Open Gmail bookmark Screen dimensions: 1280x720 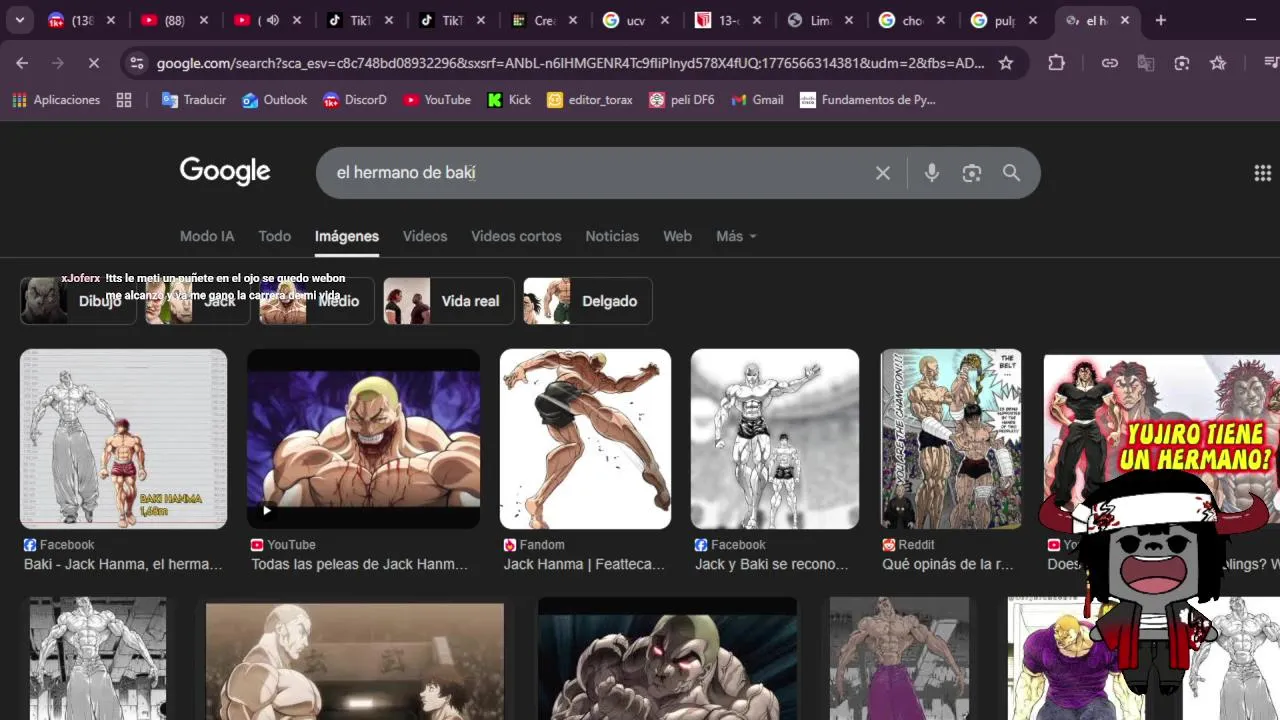758,100
